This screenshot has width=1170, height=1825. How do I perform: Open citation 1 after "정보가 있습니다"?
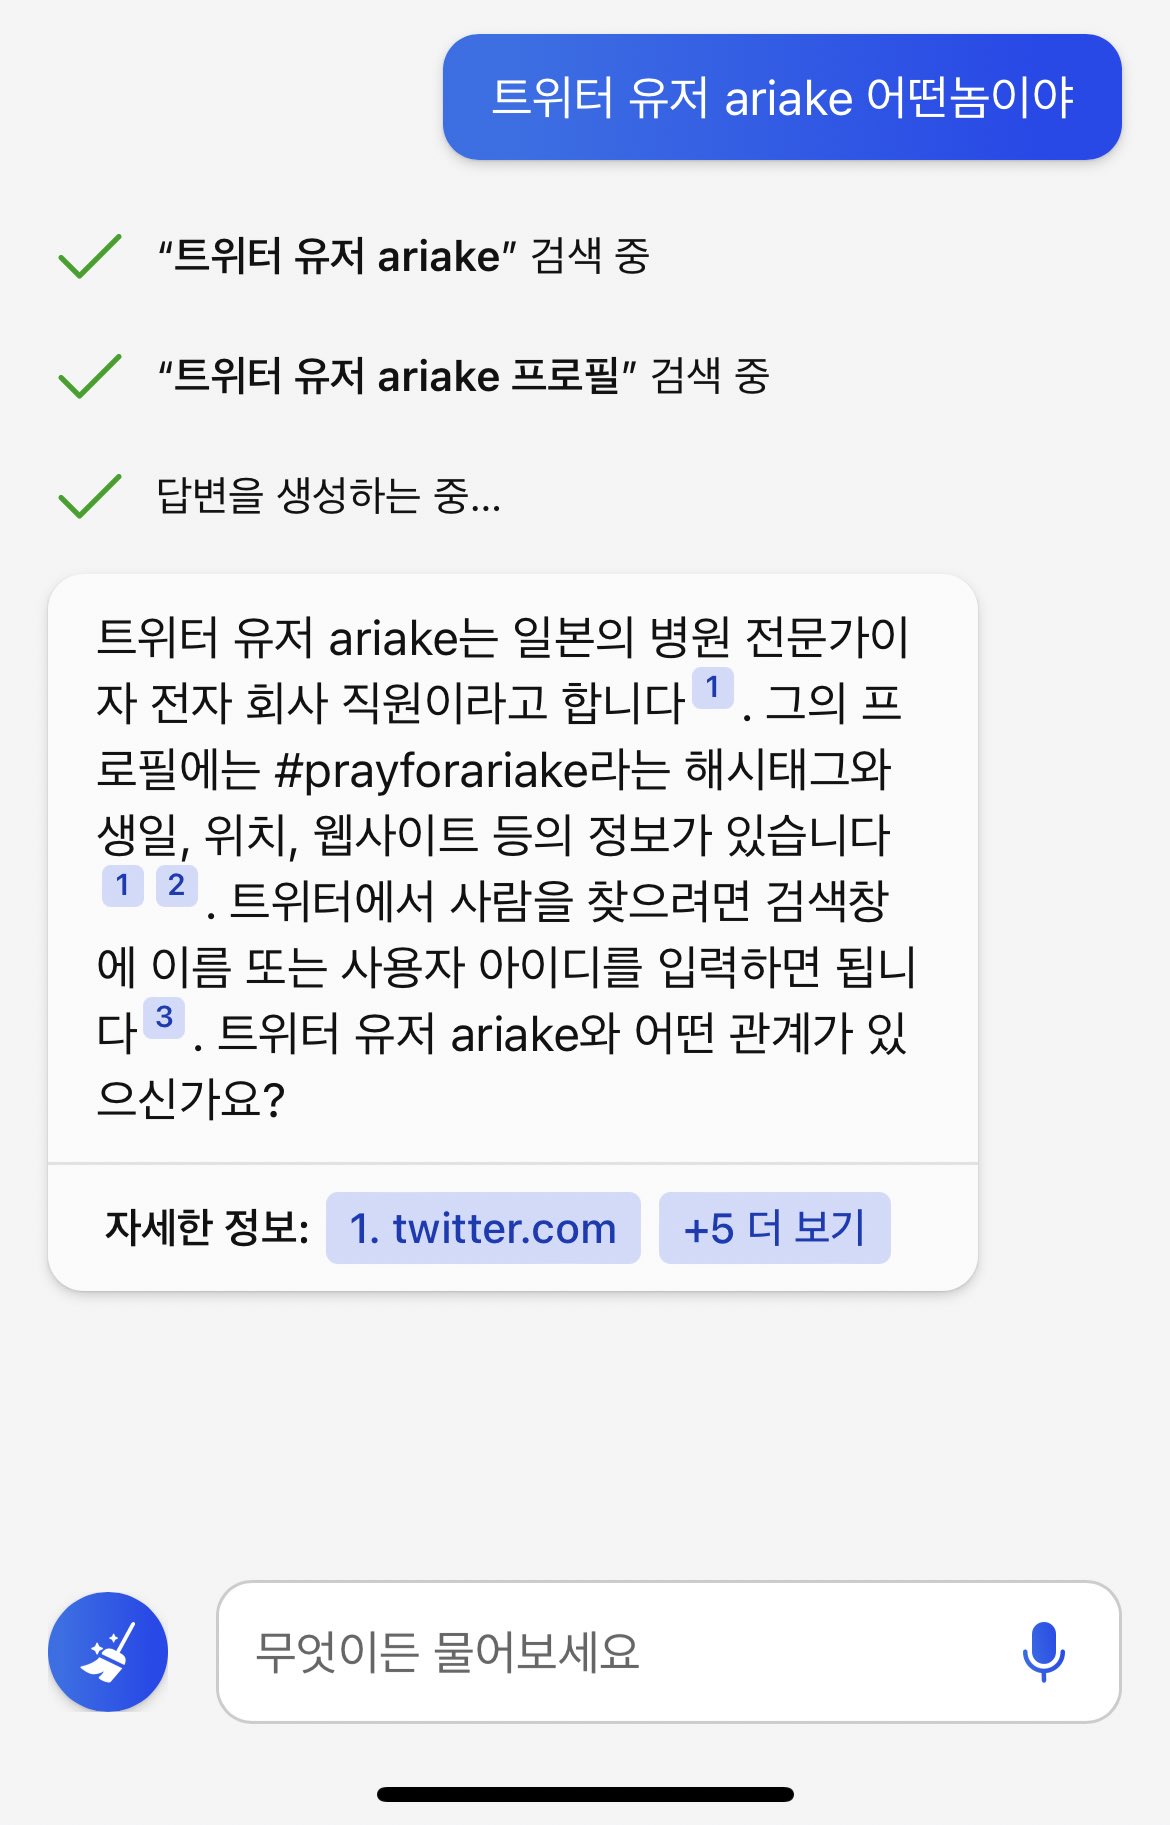coord(123,886)
